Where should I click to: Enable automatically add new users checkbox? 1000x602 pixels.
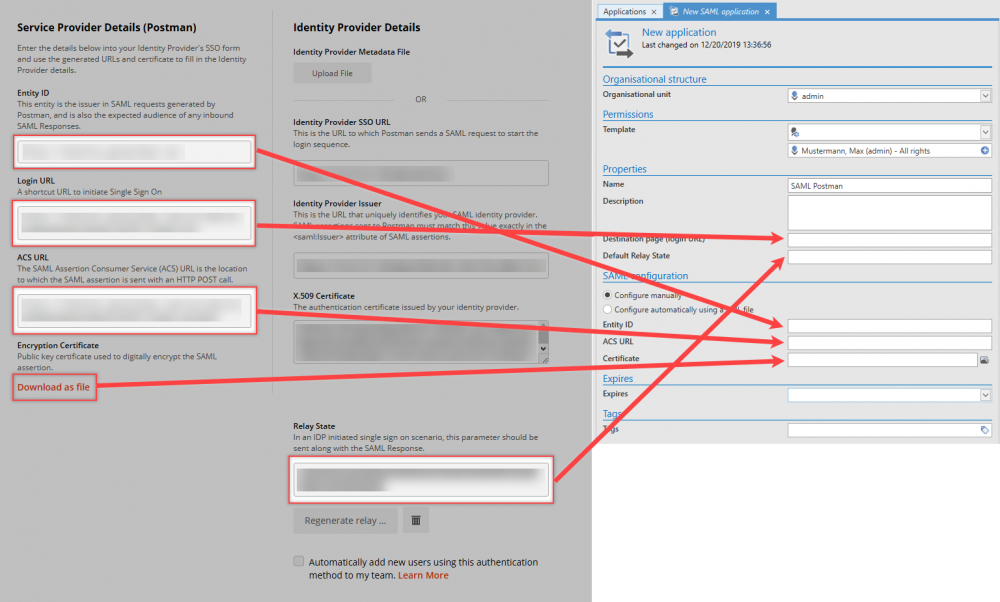299,562
